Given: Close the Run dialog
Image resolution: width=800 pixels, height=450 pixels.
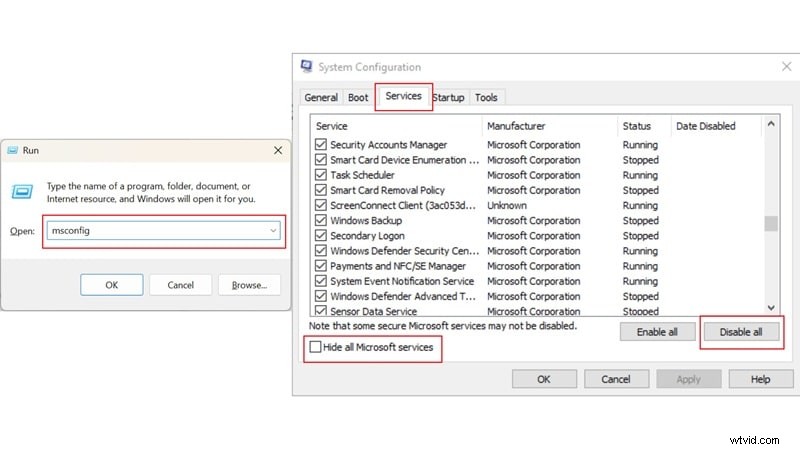Looking at the screenshot, I should click(x=277, y=151).
